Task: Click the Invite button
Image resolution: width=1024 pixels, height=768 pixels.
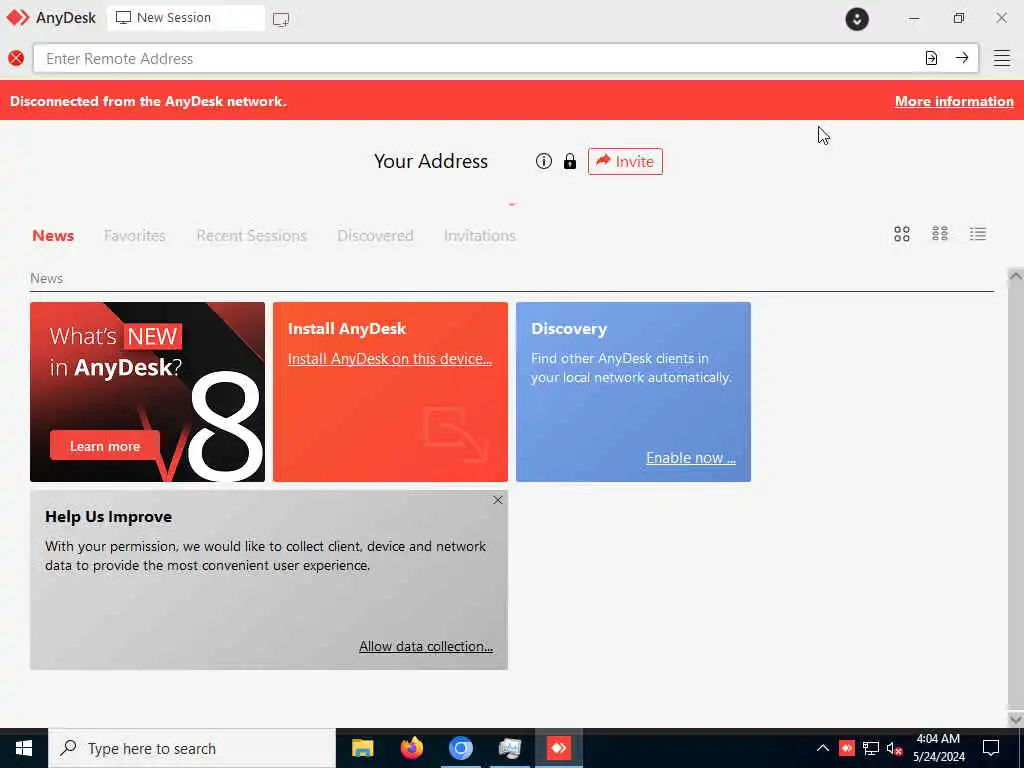Action: [625, 161]
